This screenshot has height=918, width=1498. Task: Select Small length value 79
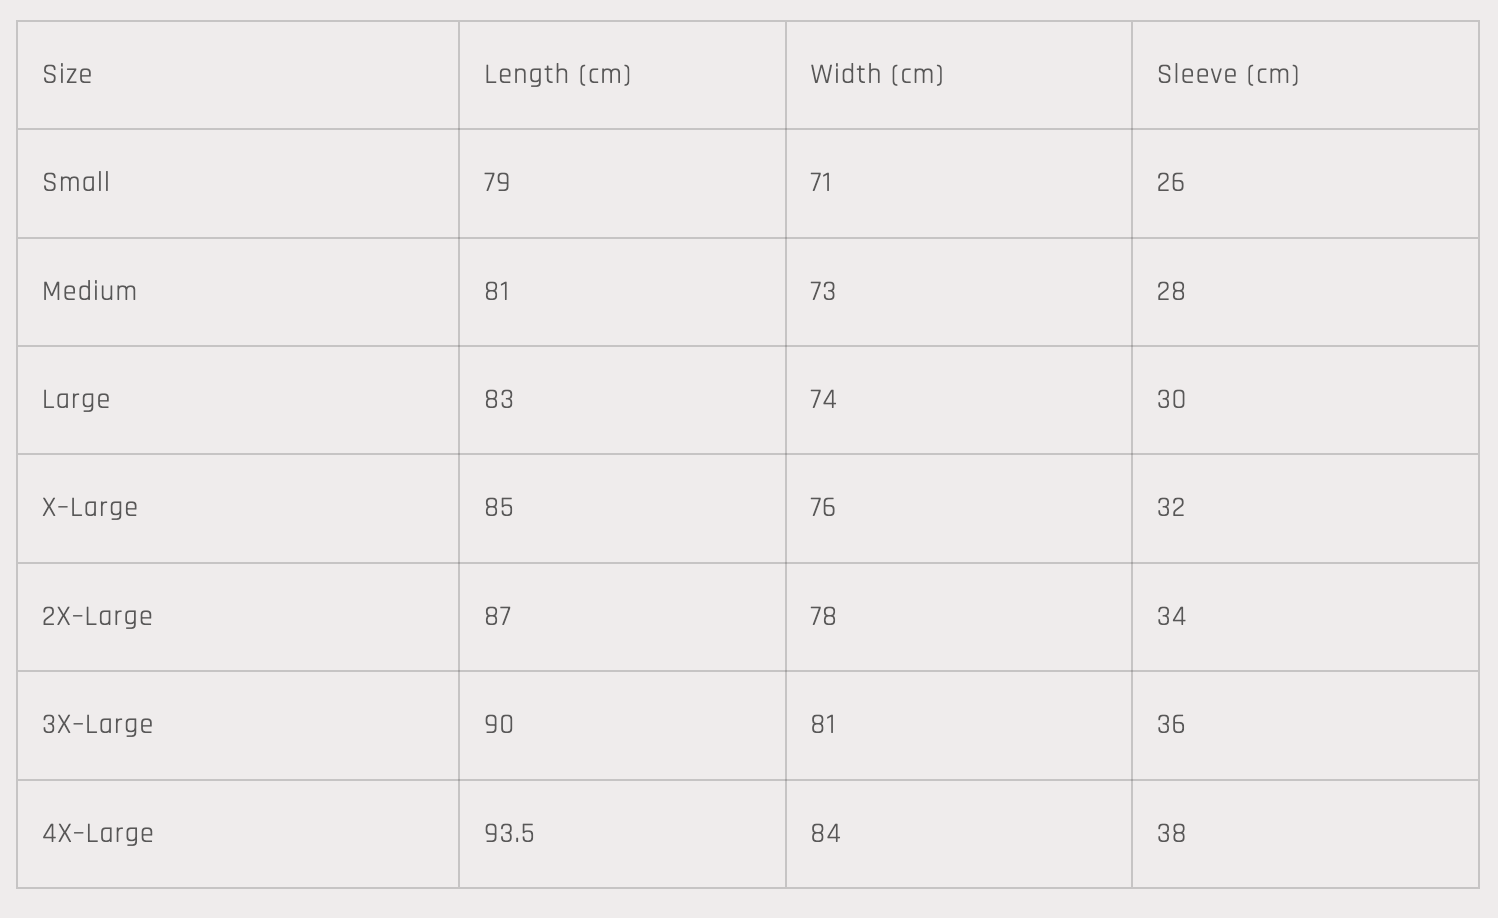point(497,183)
